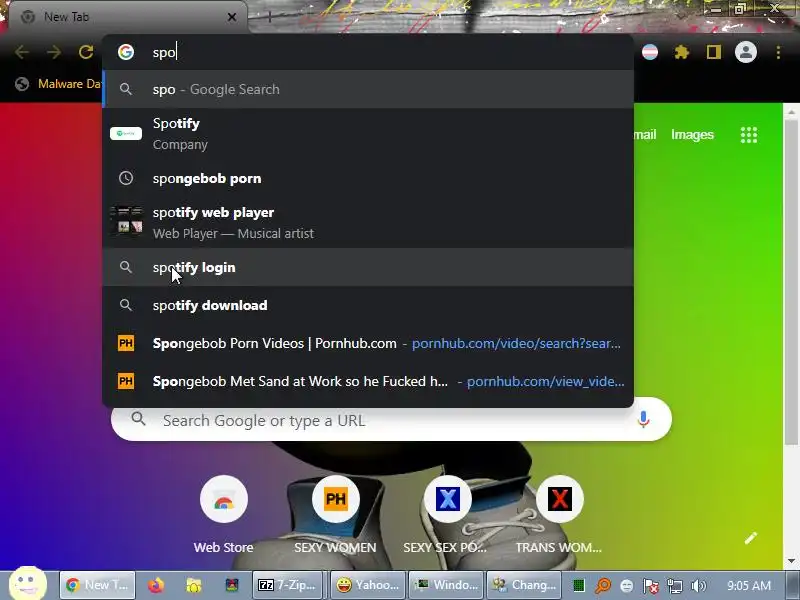800x600 pixels.
Task: Go back using the browser back arrow
Action: [22, 52]
